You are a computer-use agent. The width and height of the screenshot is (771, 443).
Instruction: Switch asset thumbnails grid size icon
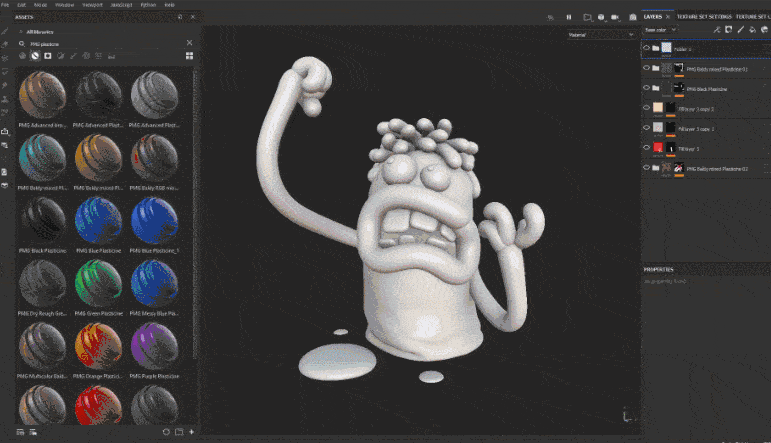coord(189,56)
